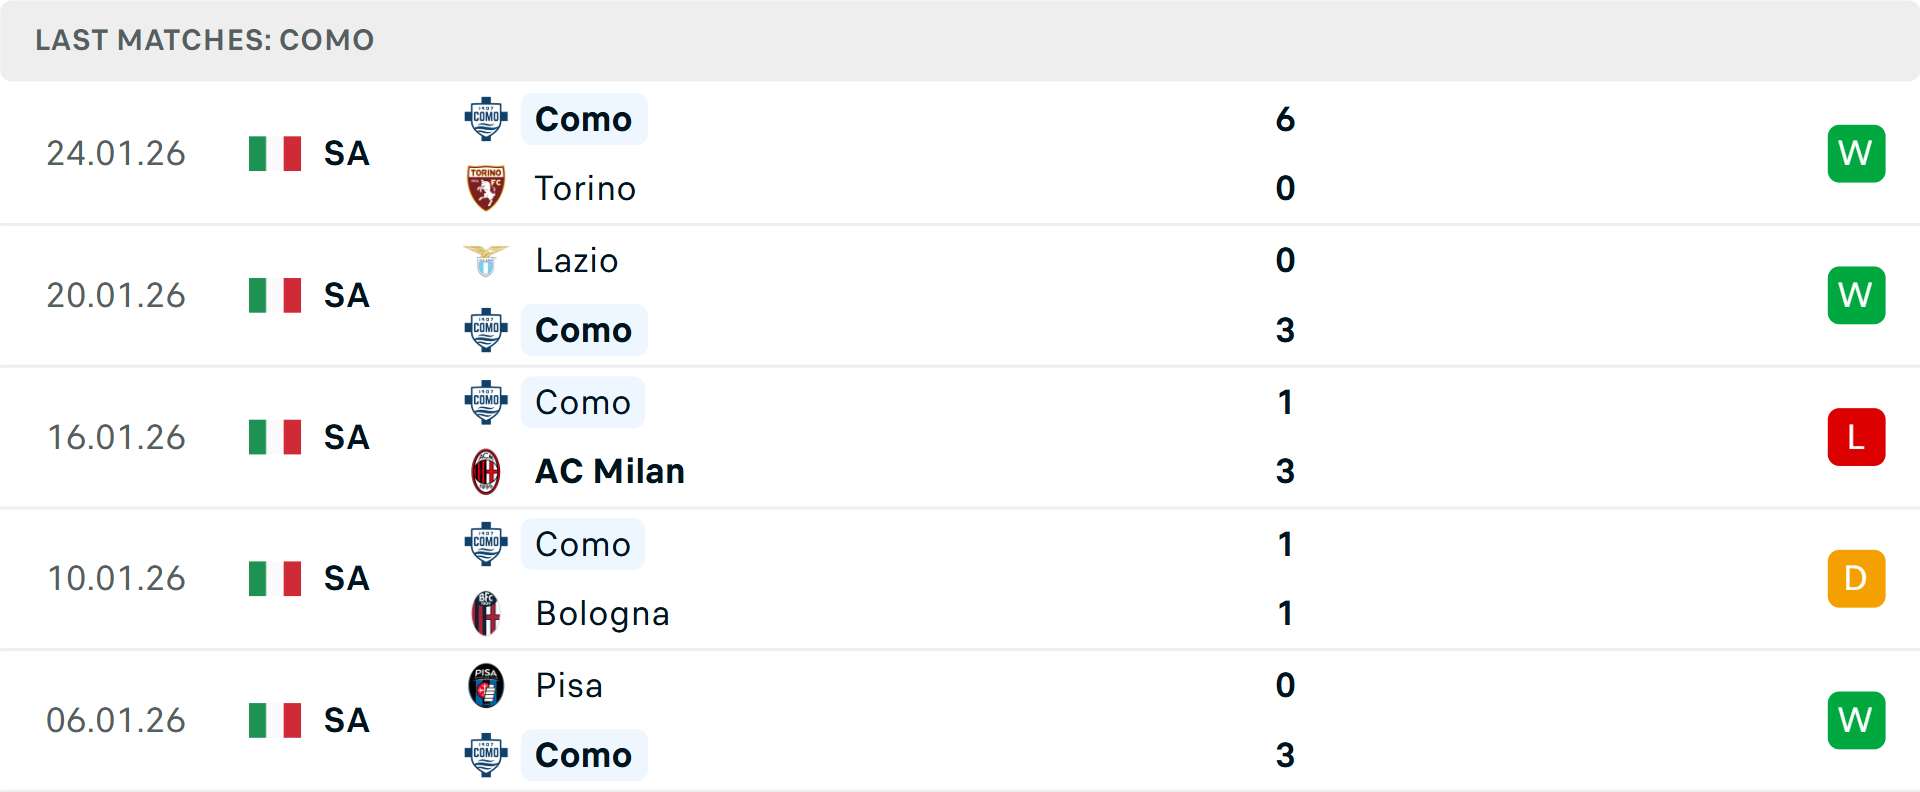Click the Como club crest next to Torino match
The image size is (1920, 792).
[486, 118]
